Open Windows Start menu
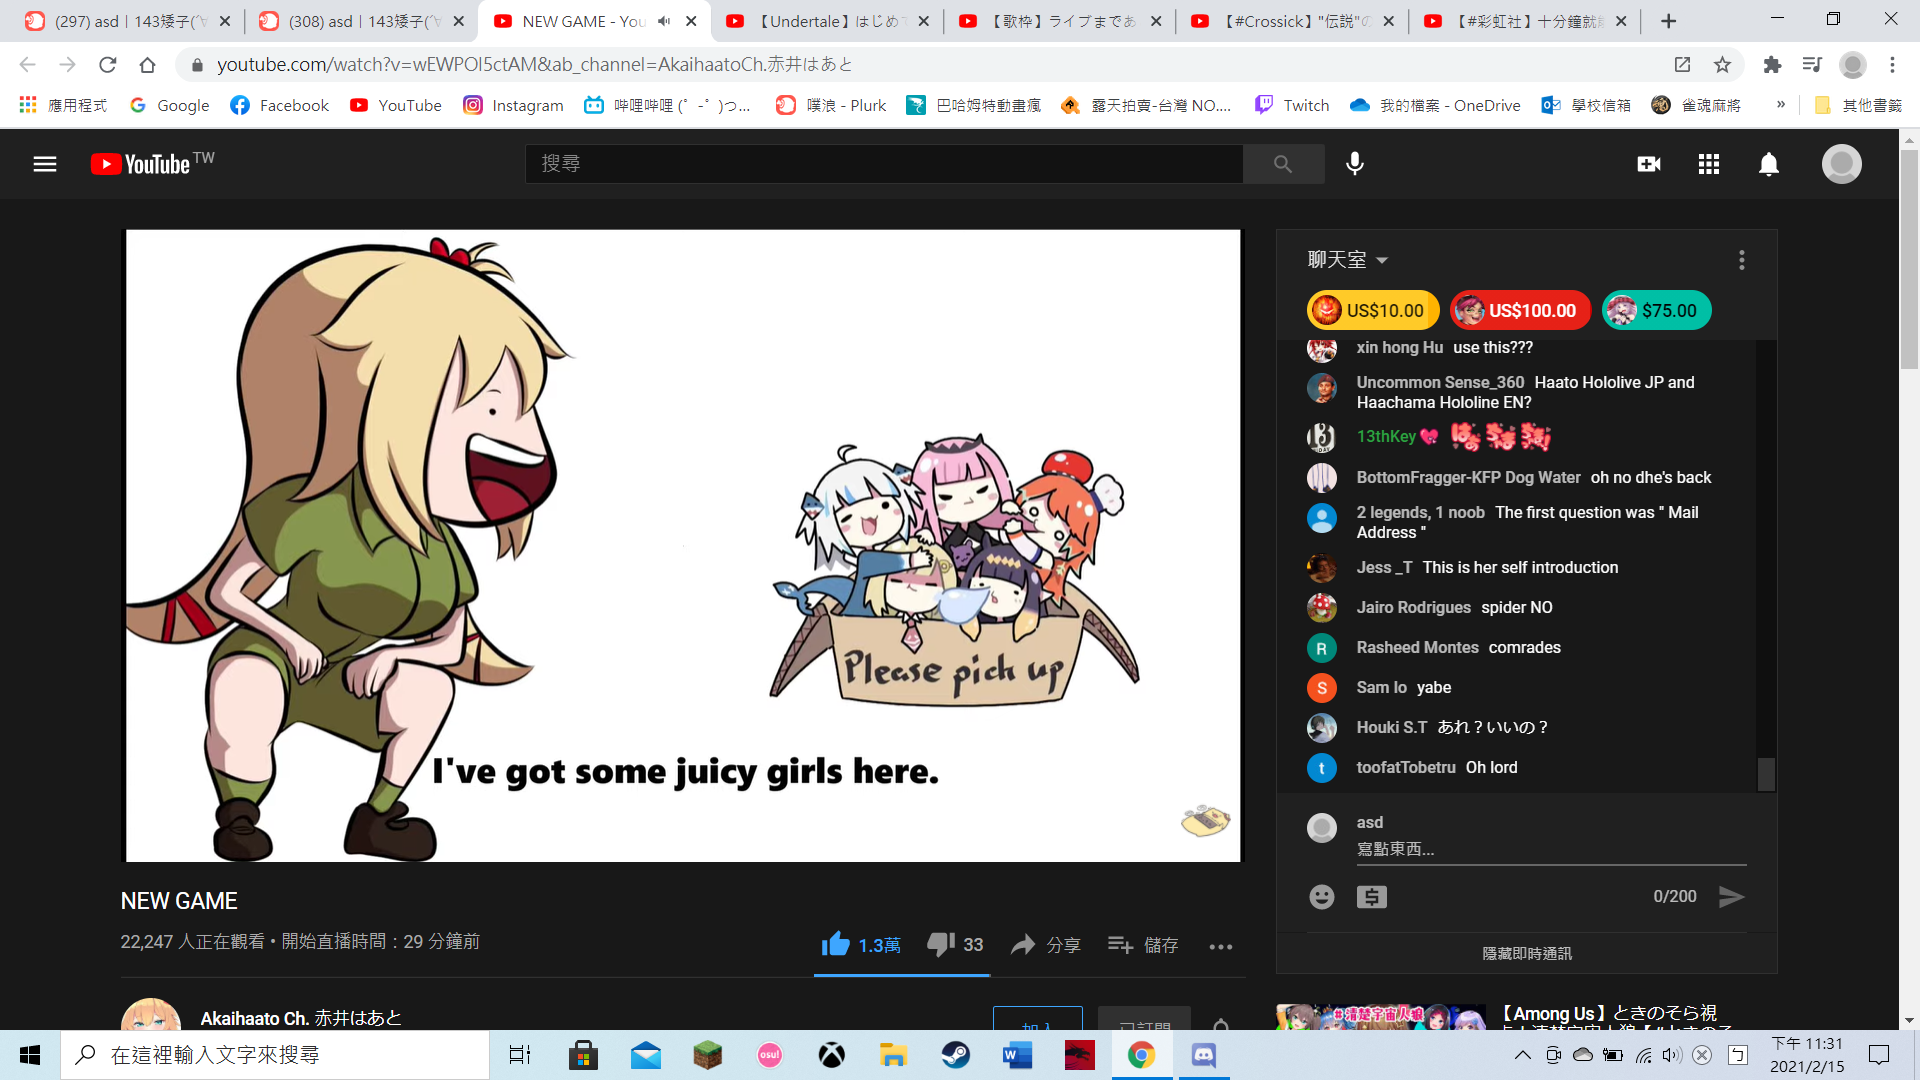1920x1080 pixels. pos(30,1055)
